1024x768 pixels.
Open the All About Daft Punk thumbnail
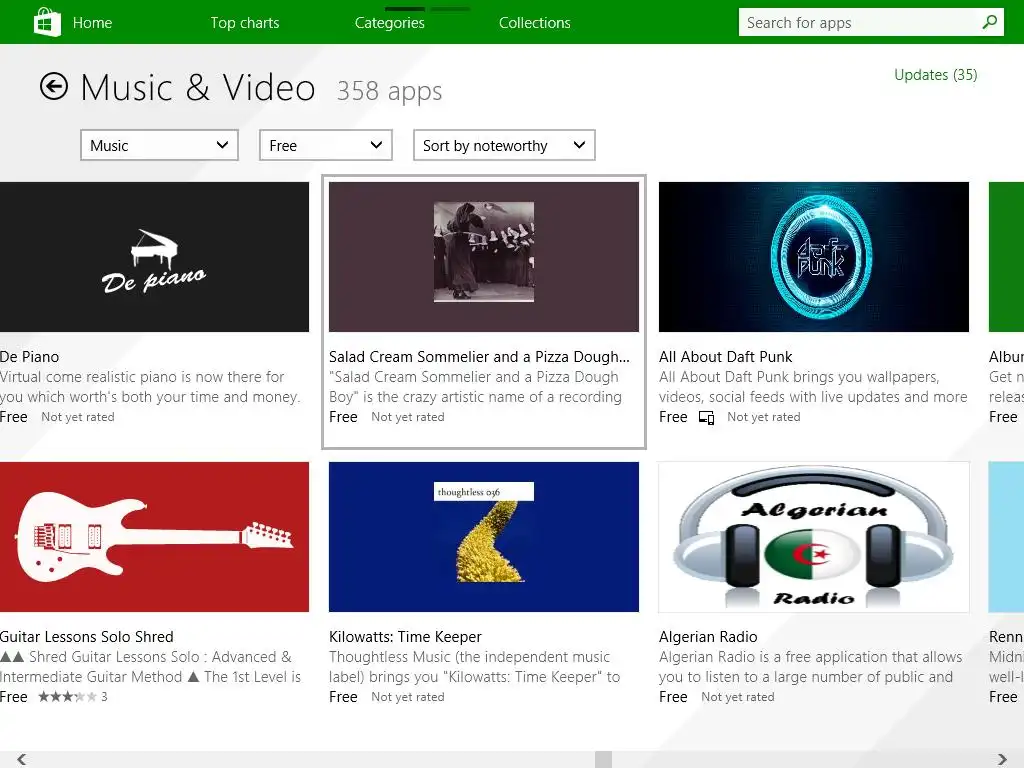(814, 257)
